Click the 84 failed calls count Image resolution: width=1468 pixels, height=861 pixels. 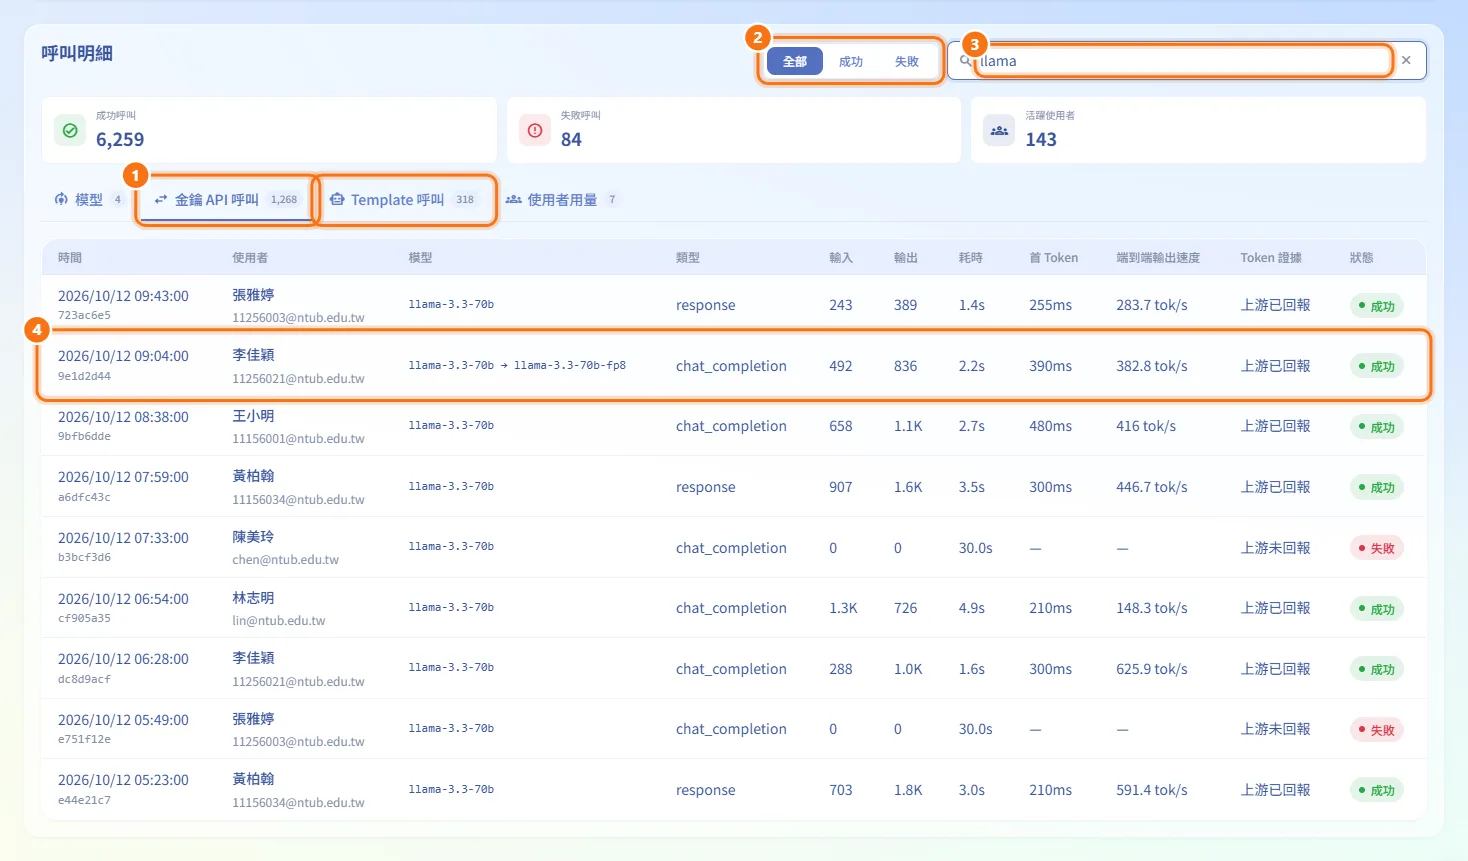(x=571, y=140)
